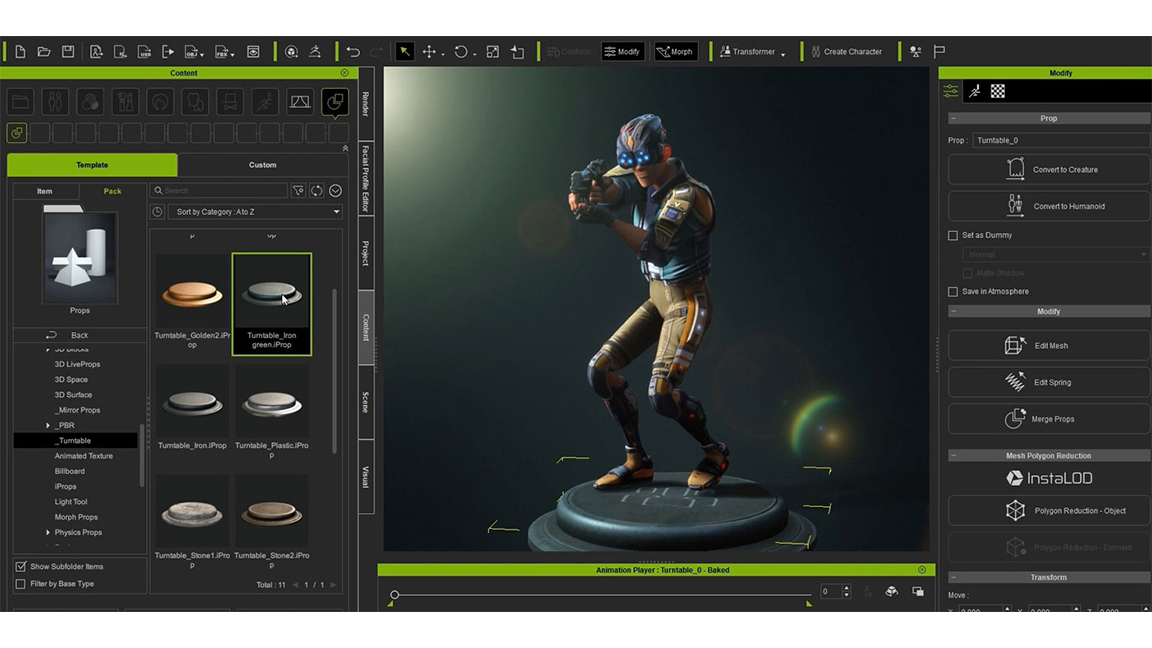This screenshot has height=648, width=1152.
Task: Click Convert to Humanoid button
Action: point(1049,206)
